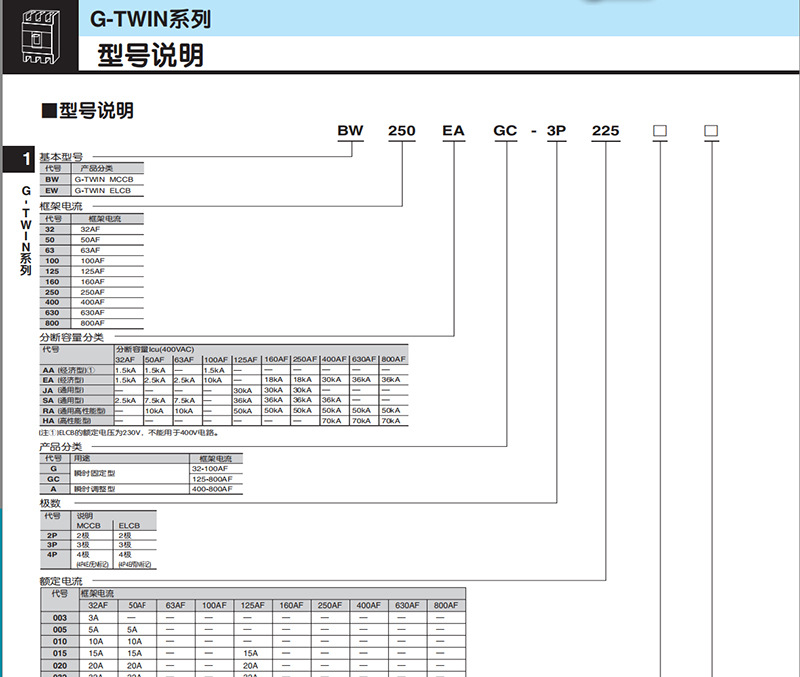Click the G-TWIN ELCB cell
The height and width of the screenshot is (677, 800).
tap(103, 190)
